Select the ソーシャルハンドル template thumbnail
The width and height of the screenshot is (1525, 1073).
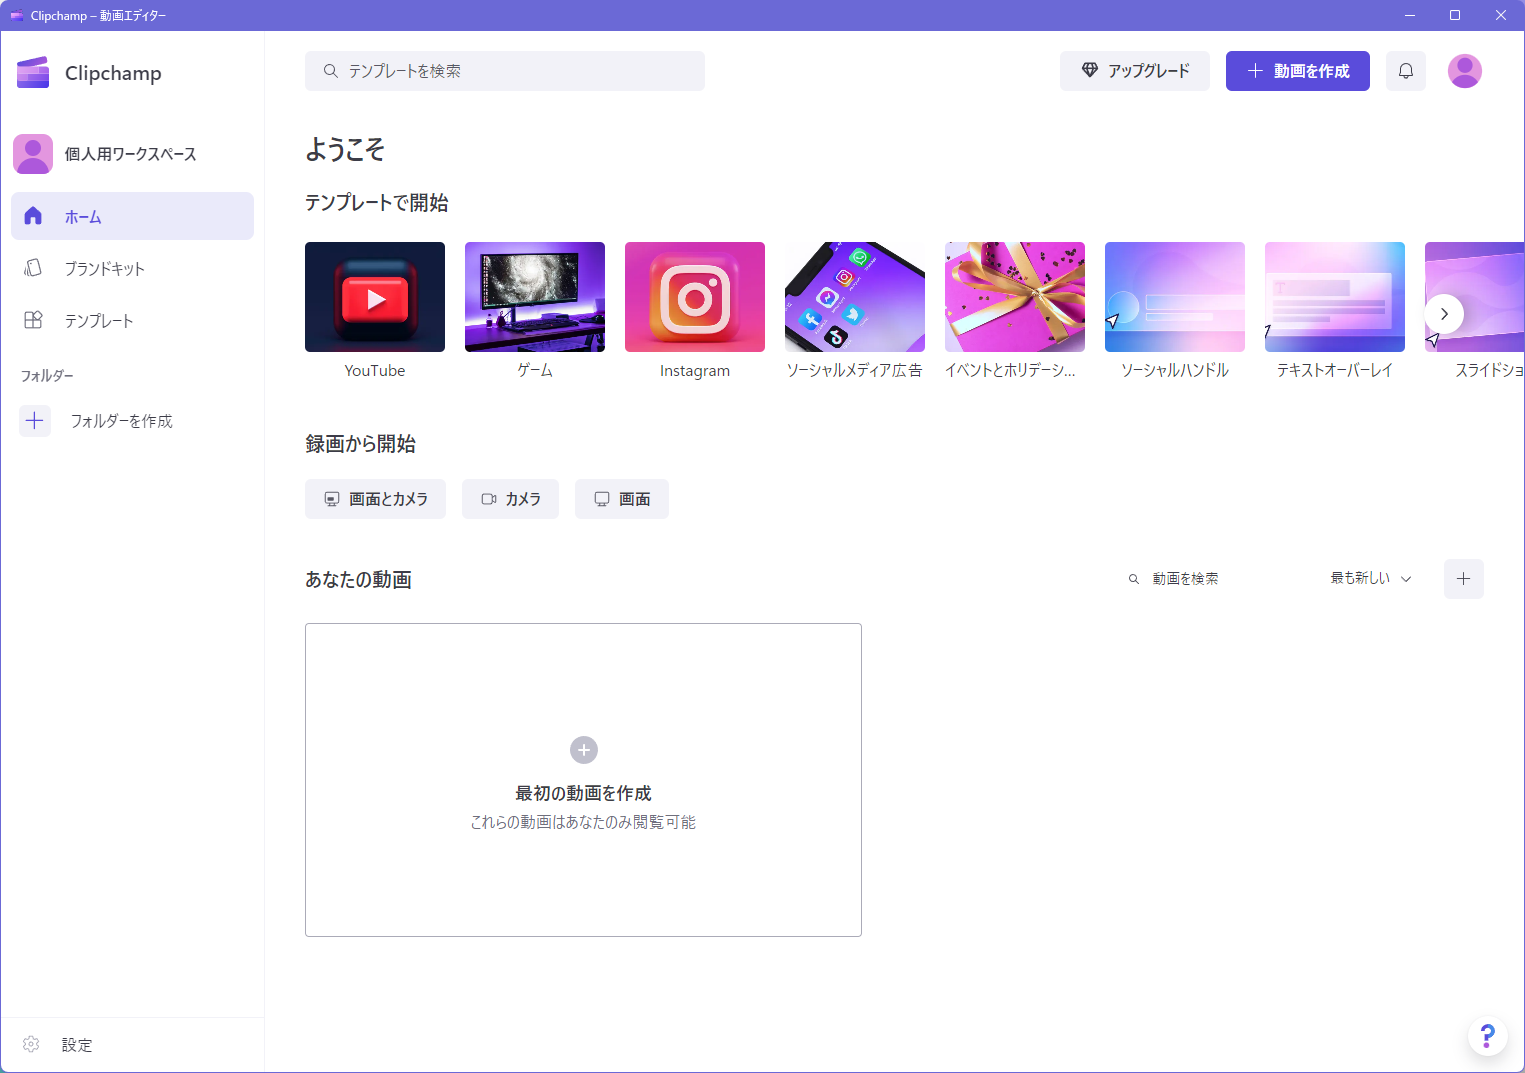[x=1175, y=297]
